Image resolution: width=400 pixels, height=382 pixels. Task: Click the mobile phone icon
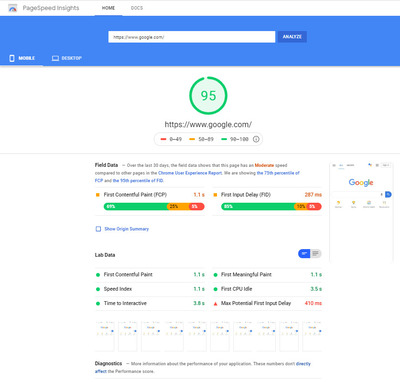pos(12,58)
